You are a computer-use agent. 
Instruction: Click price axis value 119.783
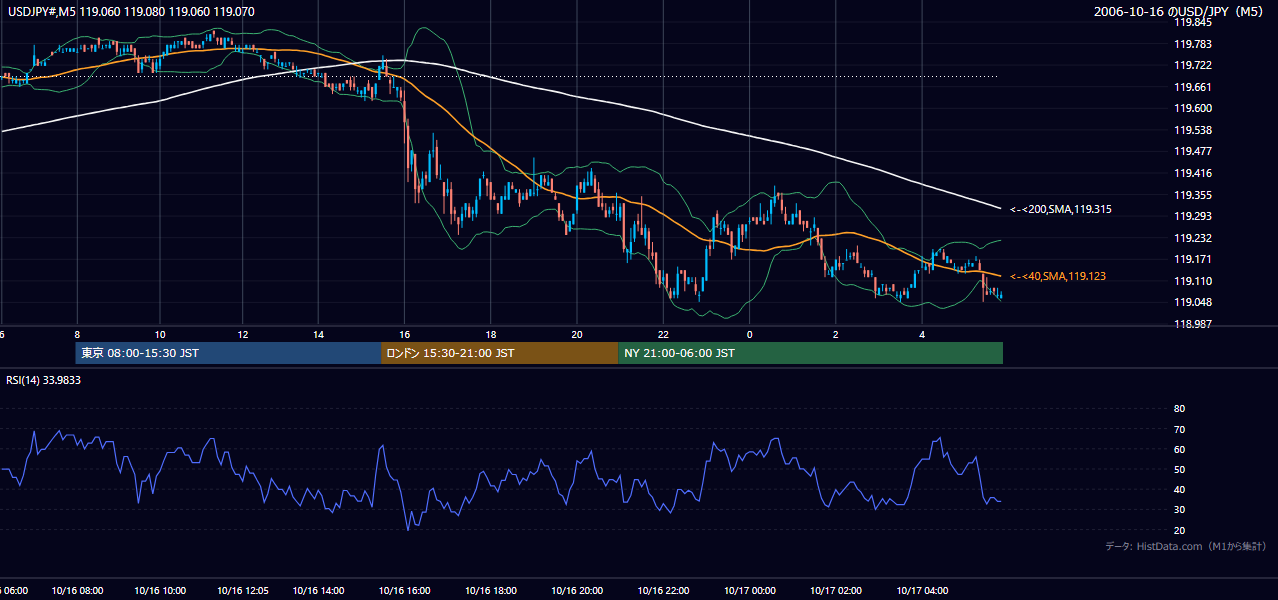click(1192, 44)
